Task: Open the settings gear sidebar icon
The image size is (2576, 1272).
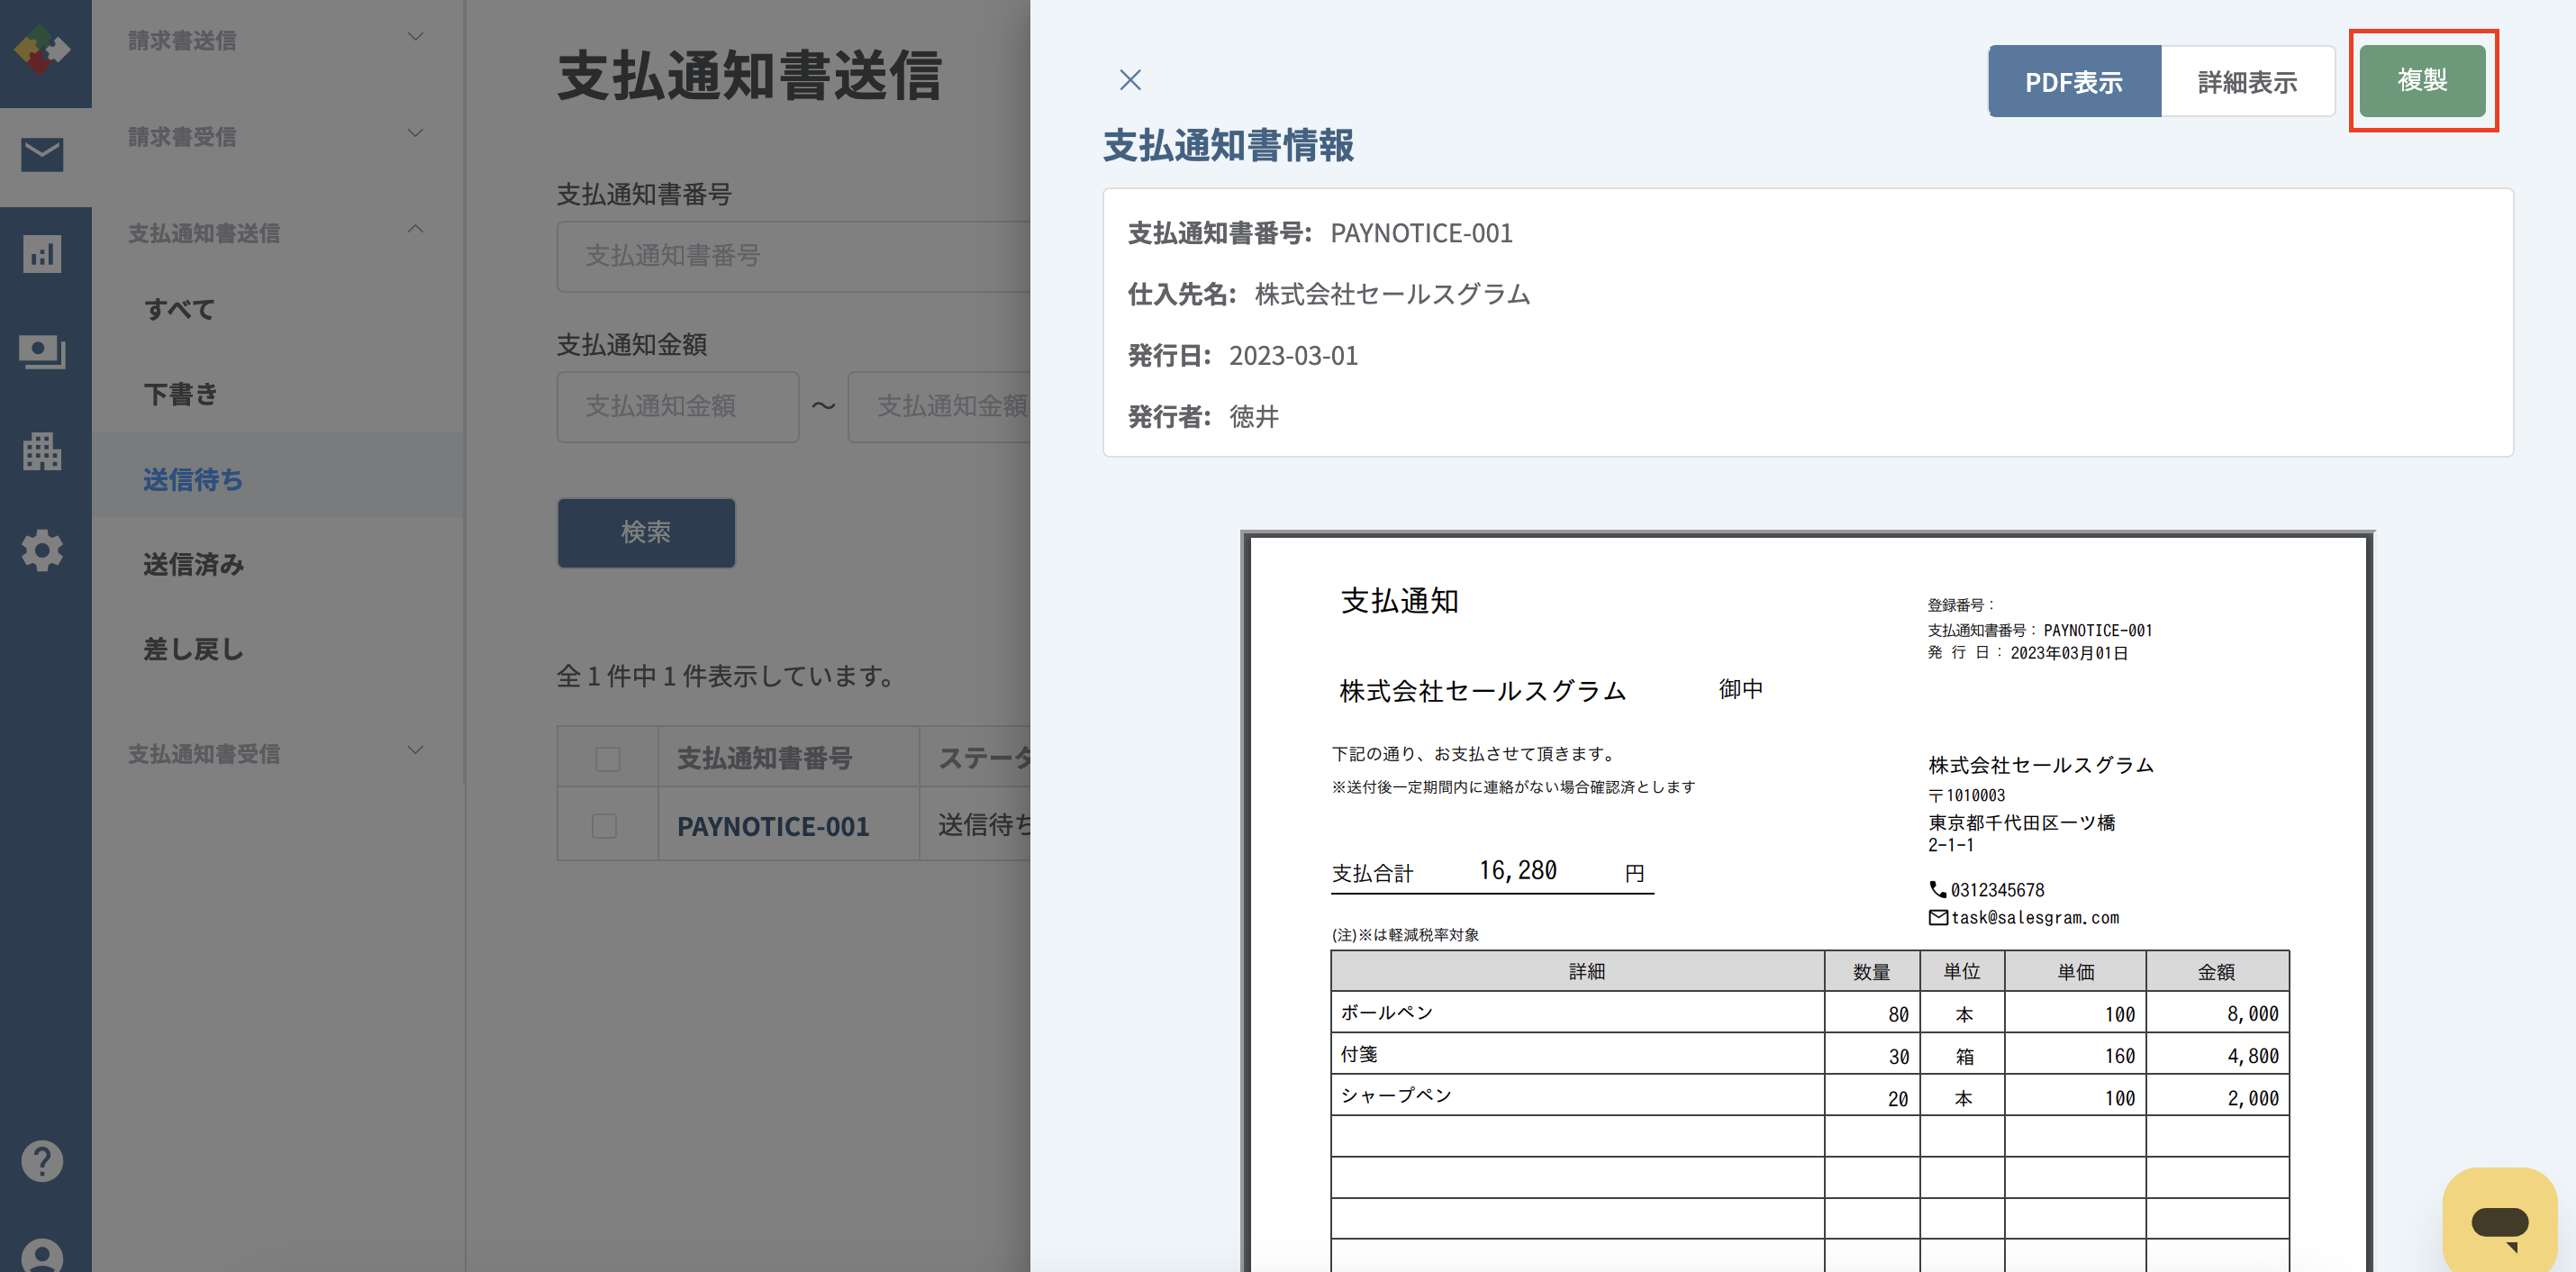Action: pyautogui.click(x=42, y=550)
